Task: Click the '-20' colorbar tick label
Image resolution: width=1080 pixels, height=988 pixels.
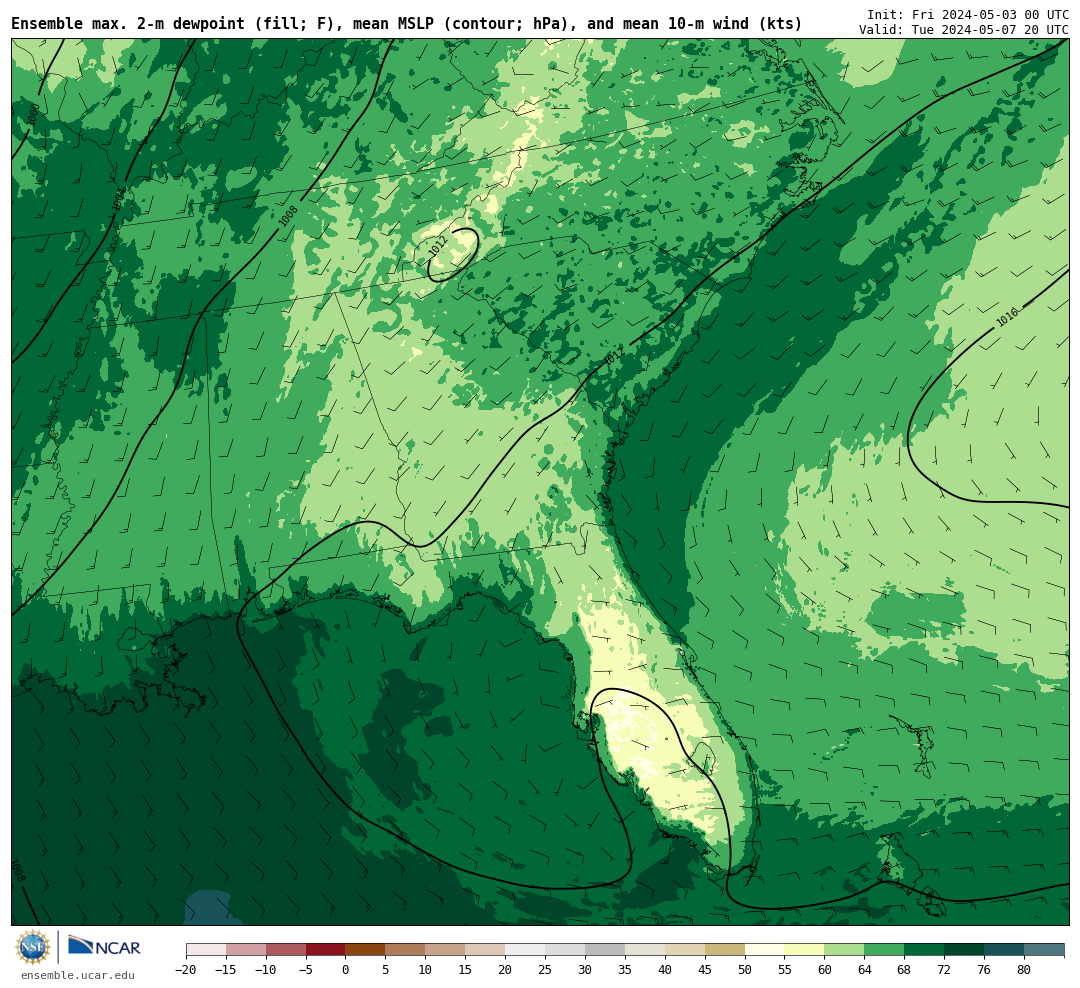Action: pyautogui.click(x=186, y=970)
